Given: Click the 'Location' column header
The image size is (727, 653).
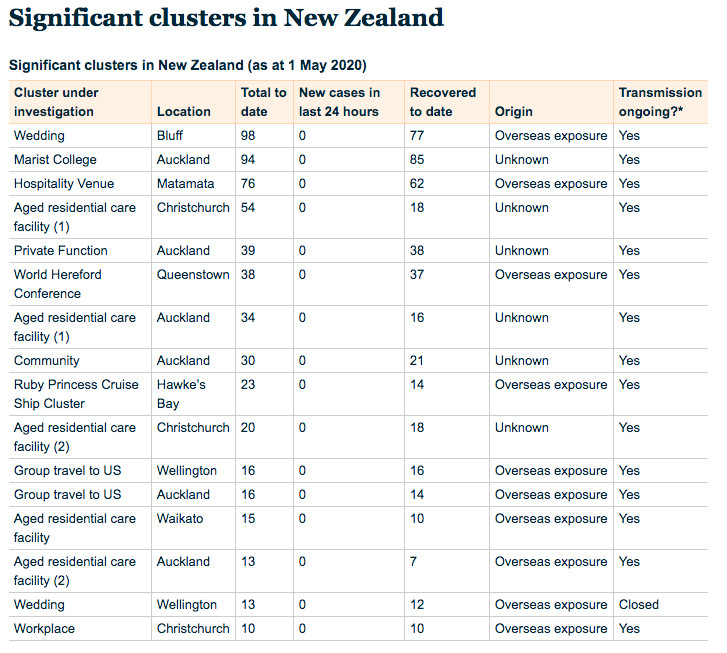Looking at the screenshot, I should point(183,112).
